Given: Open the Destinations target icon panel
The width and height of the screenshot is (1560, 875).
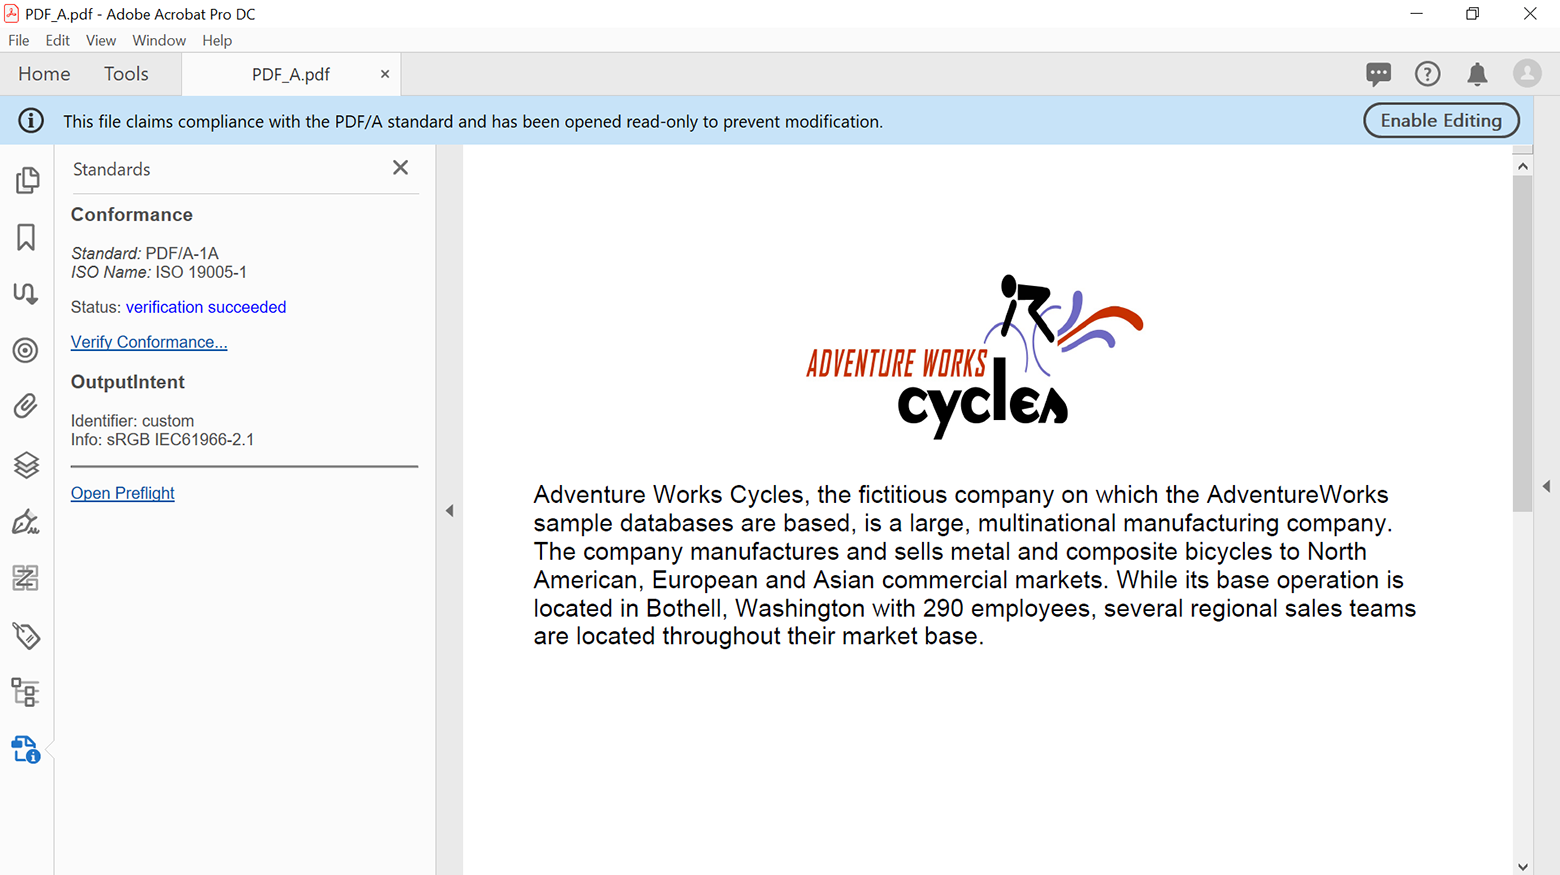Looking at the screenshot, I should coord(26,350).
